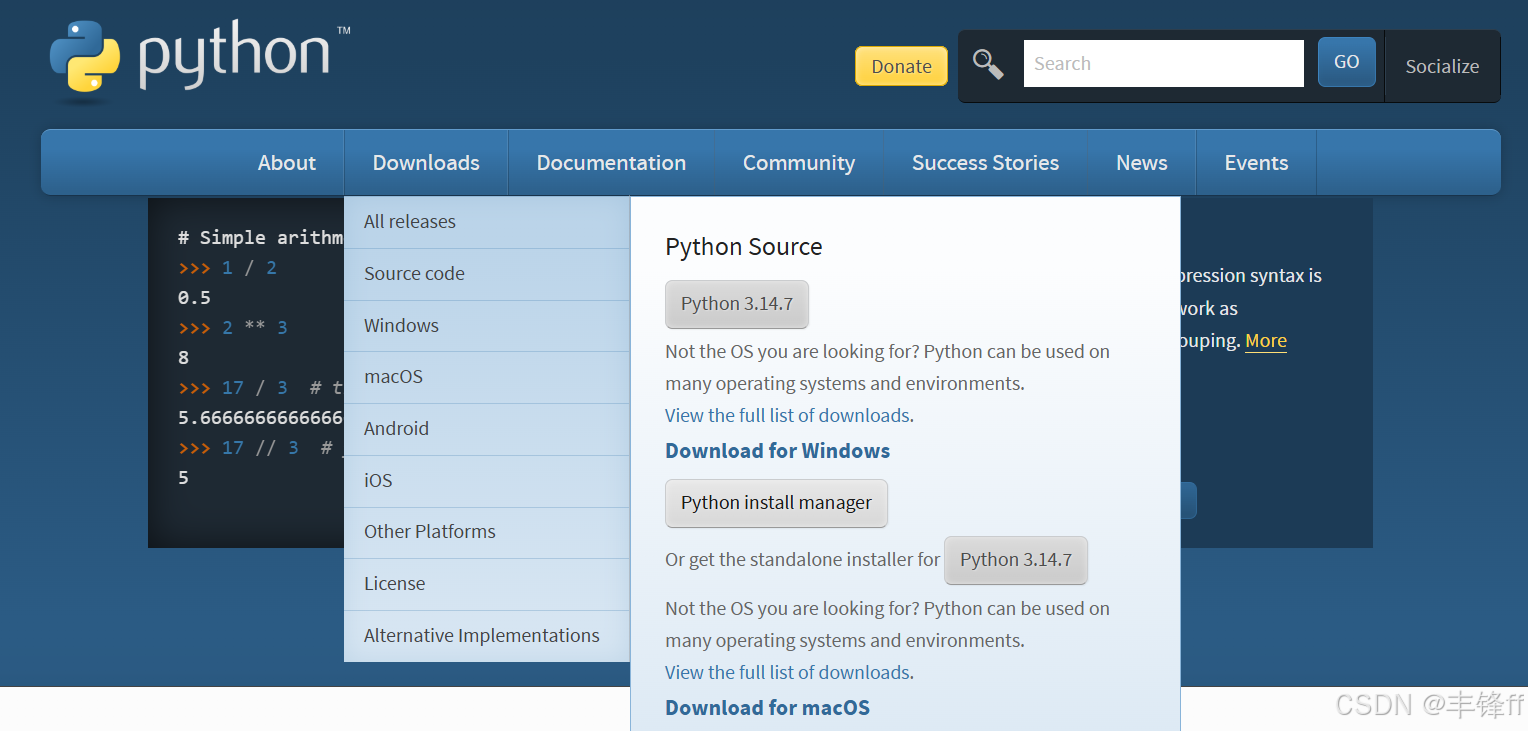The image size is (1528, 731).
Task: Click the magnifying glass search icon
Action: [x=988, y=64]
